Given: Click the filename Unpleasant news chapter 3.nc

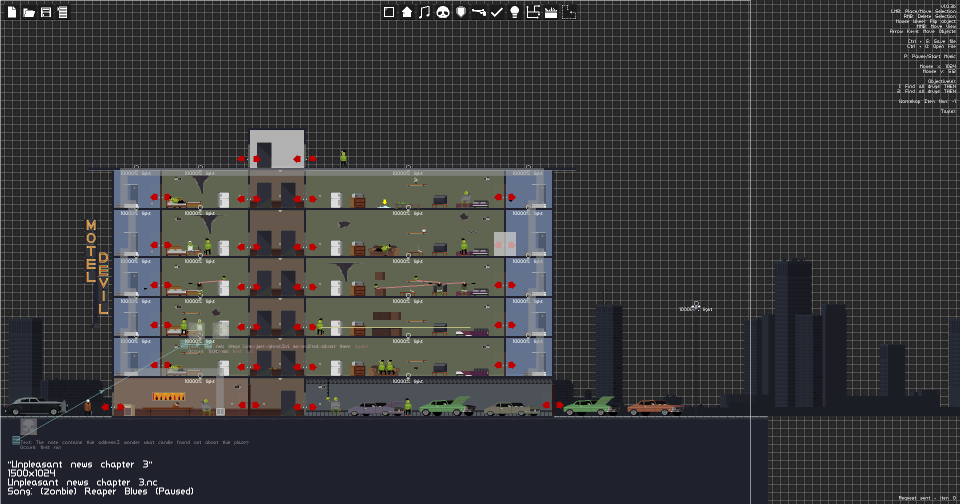Looking at the screenshot, I should 82,482.
